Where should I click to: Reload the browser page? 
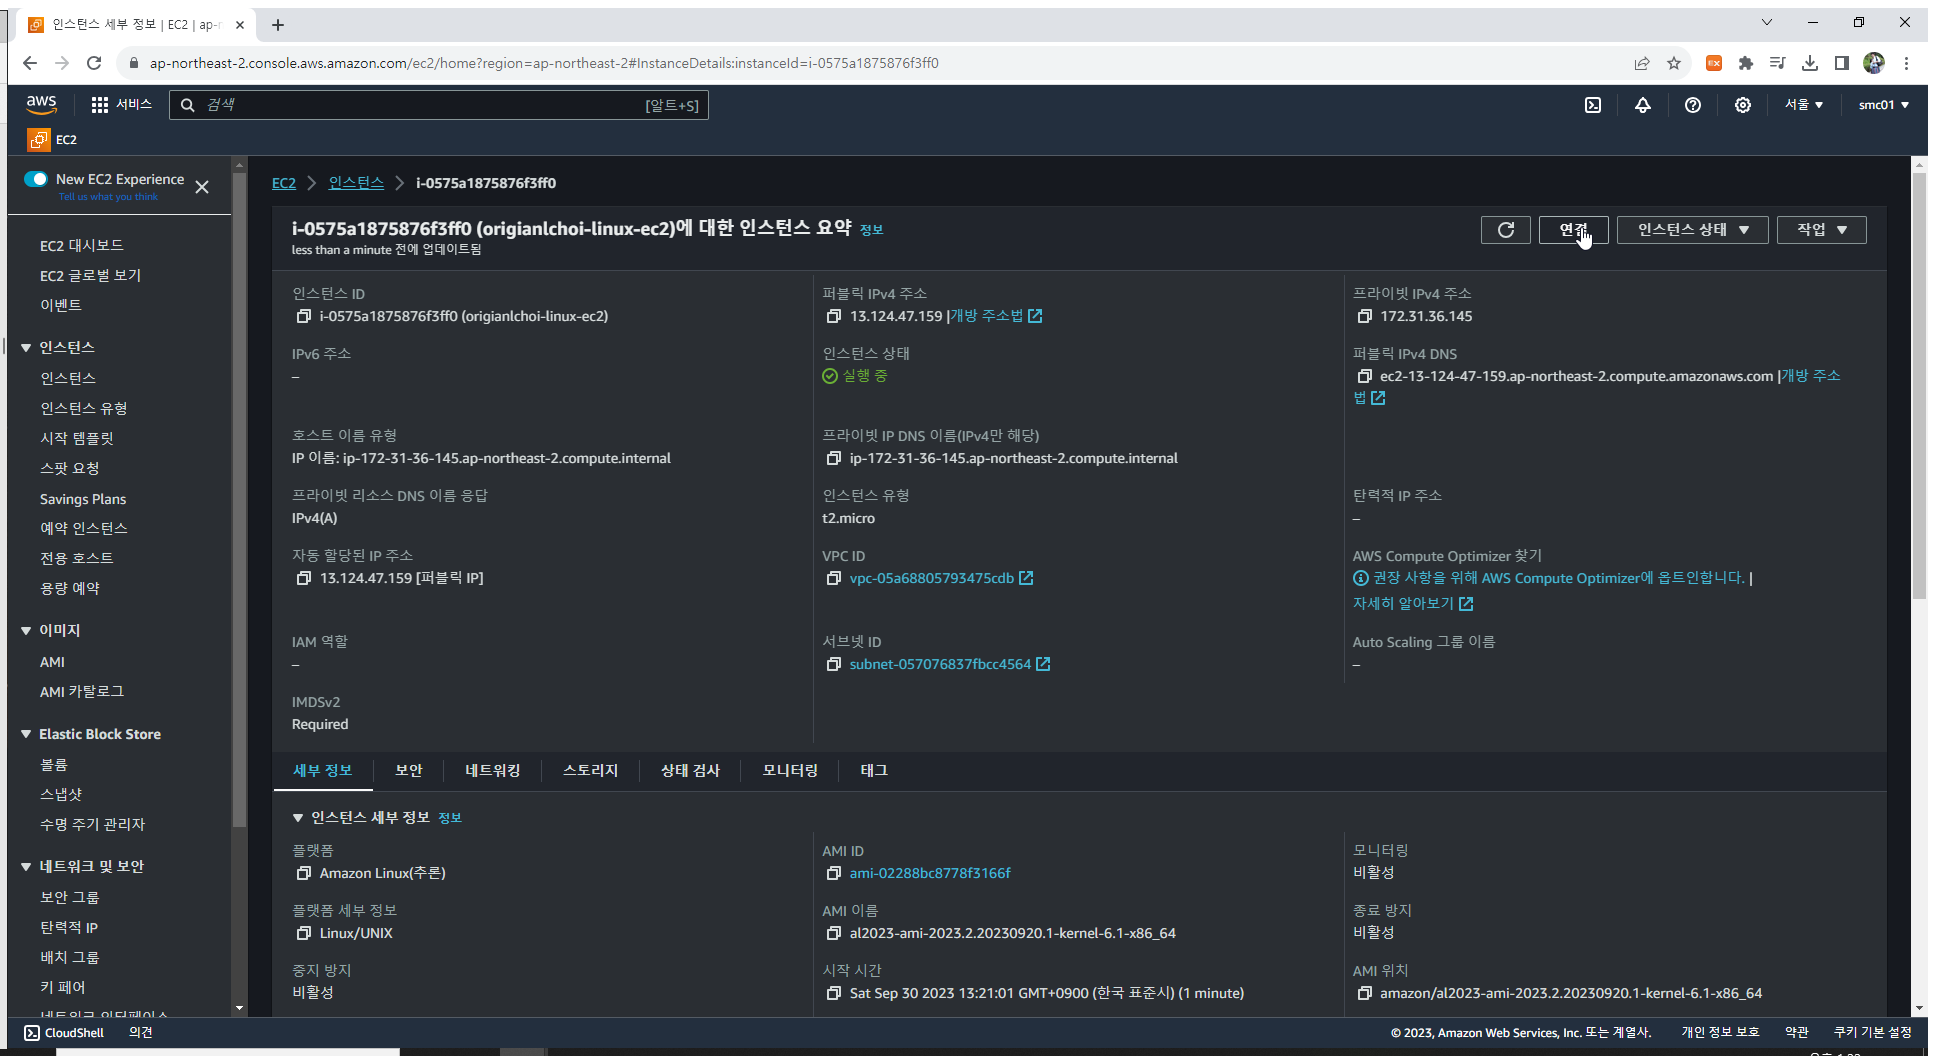point(94,63)
